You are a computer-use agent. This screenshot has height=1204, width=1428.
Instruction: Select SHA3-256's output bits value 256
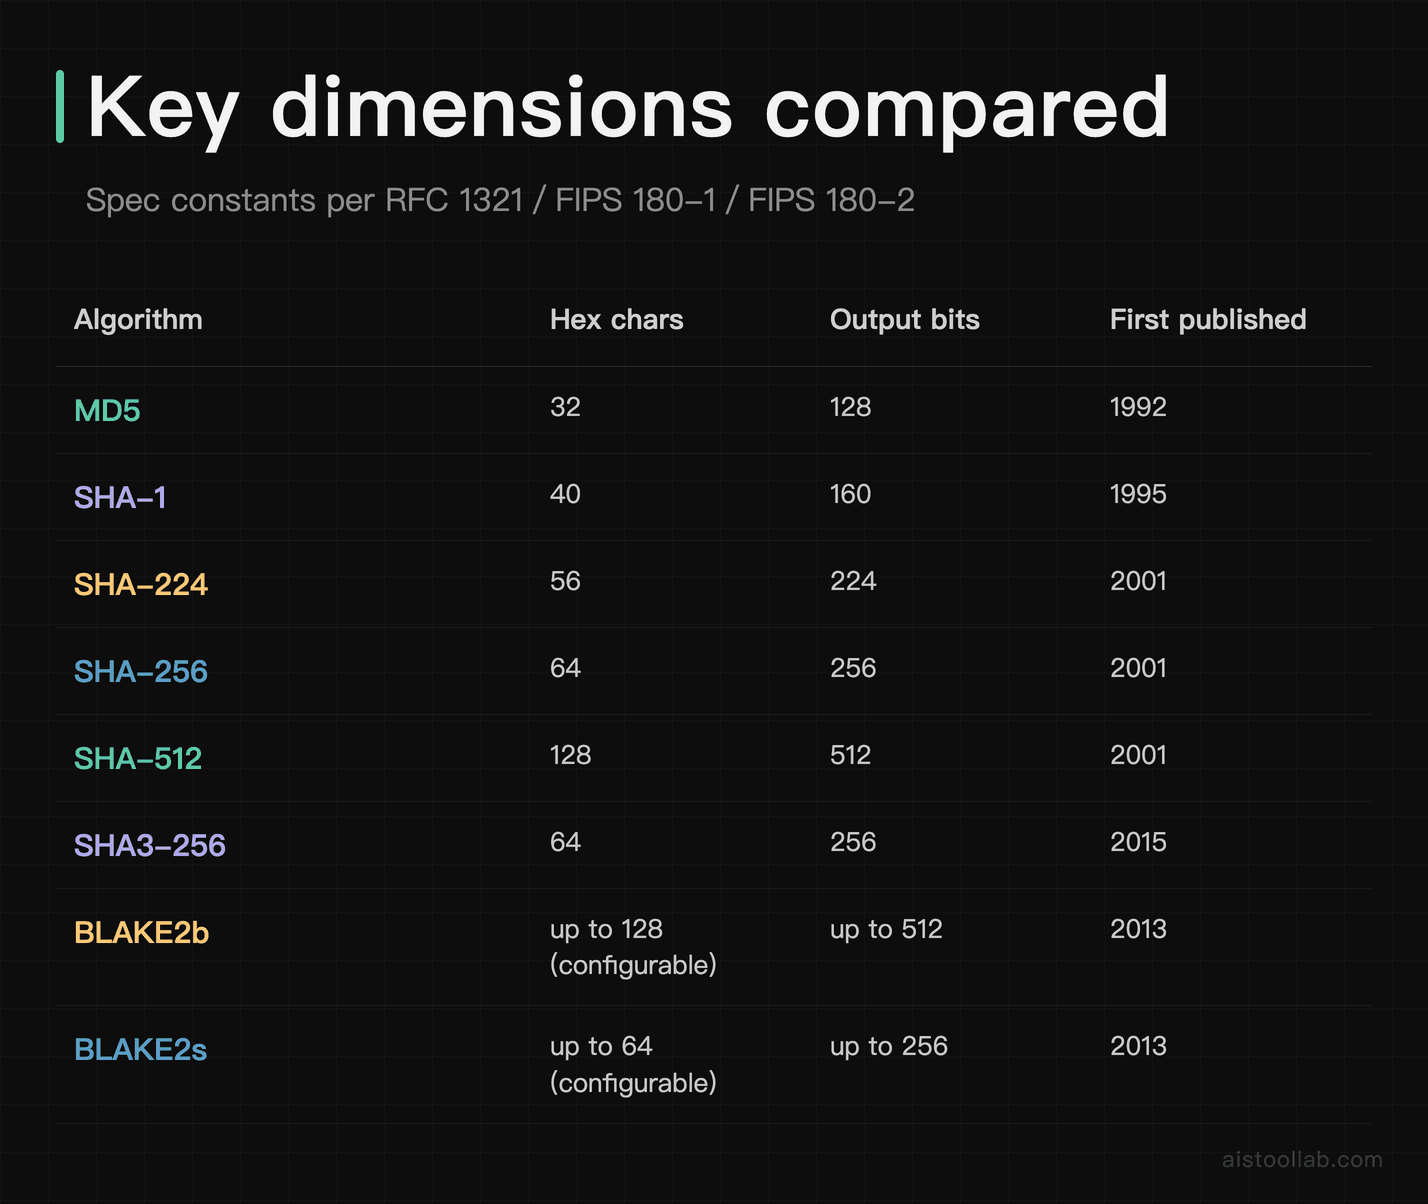click(853, 842)
